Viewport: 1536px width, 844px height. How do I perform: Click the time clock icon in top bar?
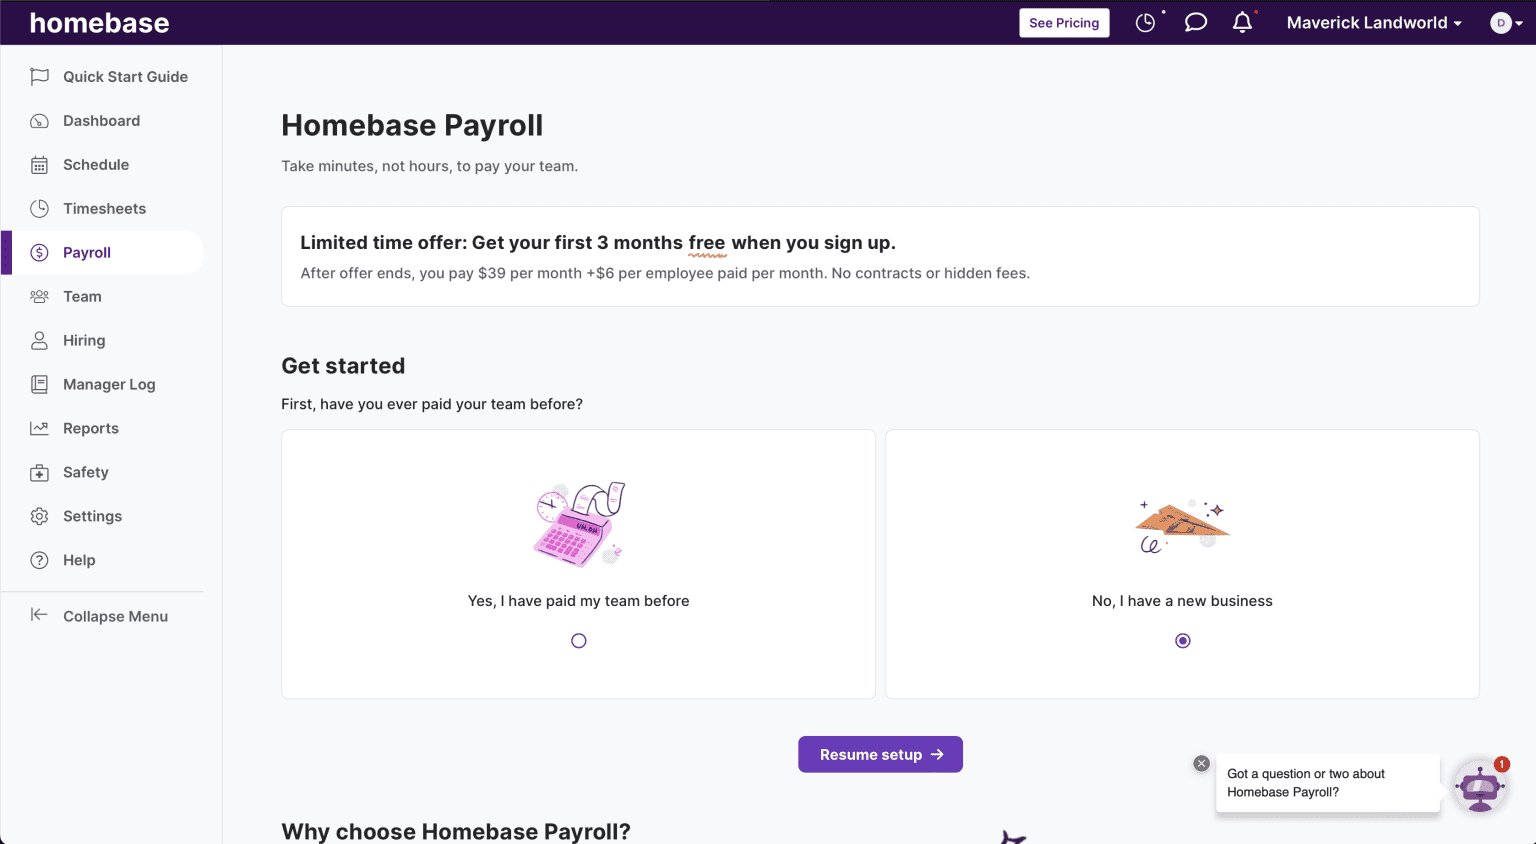click(1145, 21)
